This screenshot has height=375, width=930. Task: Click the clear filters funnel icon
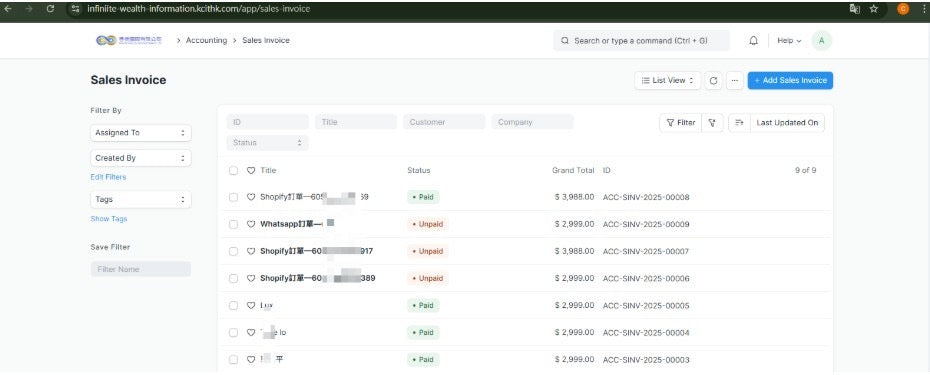(712, 123)
